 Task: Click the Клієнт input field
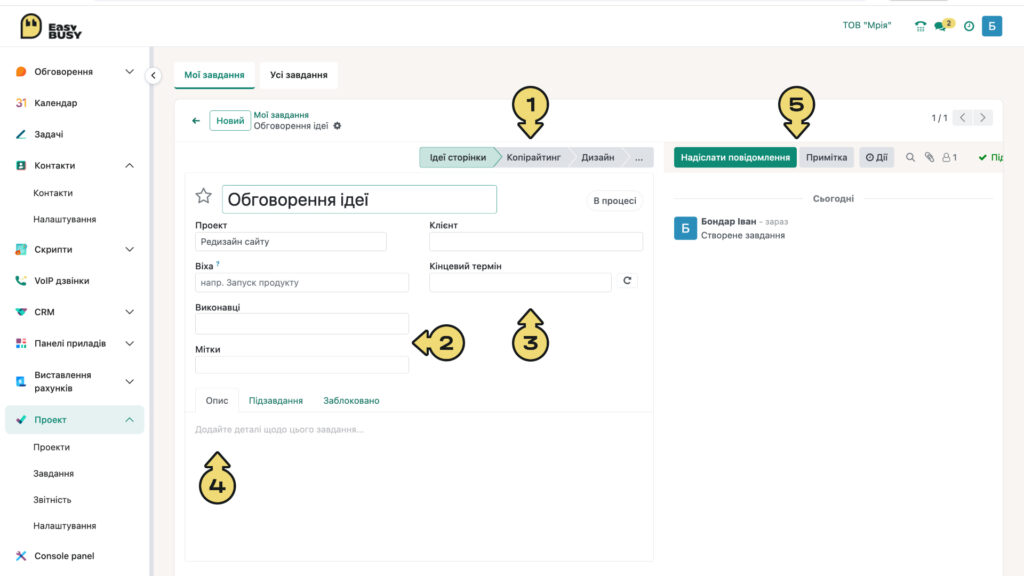536,242
